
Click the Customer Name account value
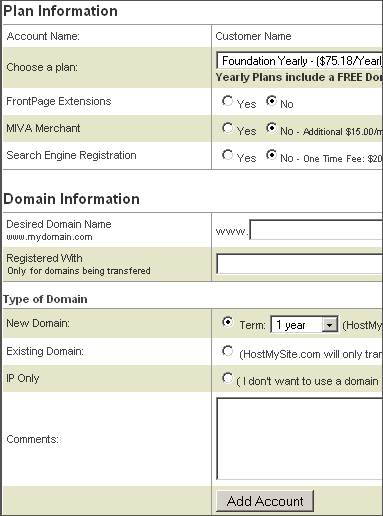pos(253,36)
